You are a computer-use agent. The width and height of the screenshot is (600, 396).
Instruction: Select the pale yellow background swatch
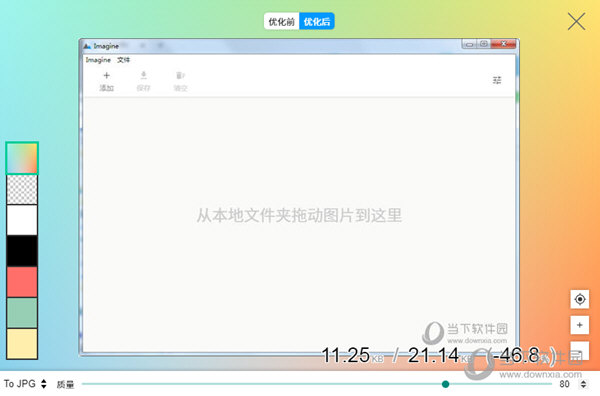click(22, 344)
